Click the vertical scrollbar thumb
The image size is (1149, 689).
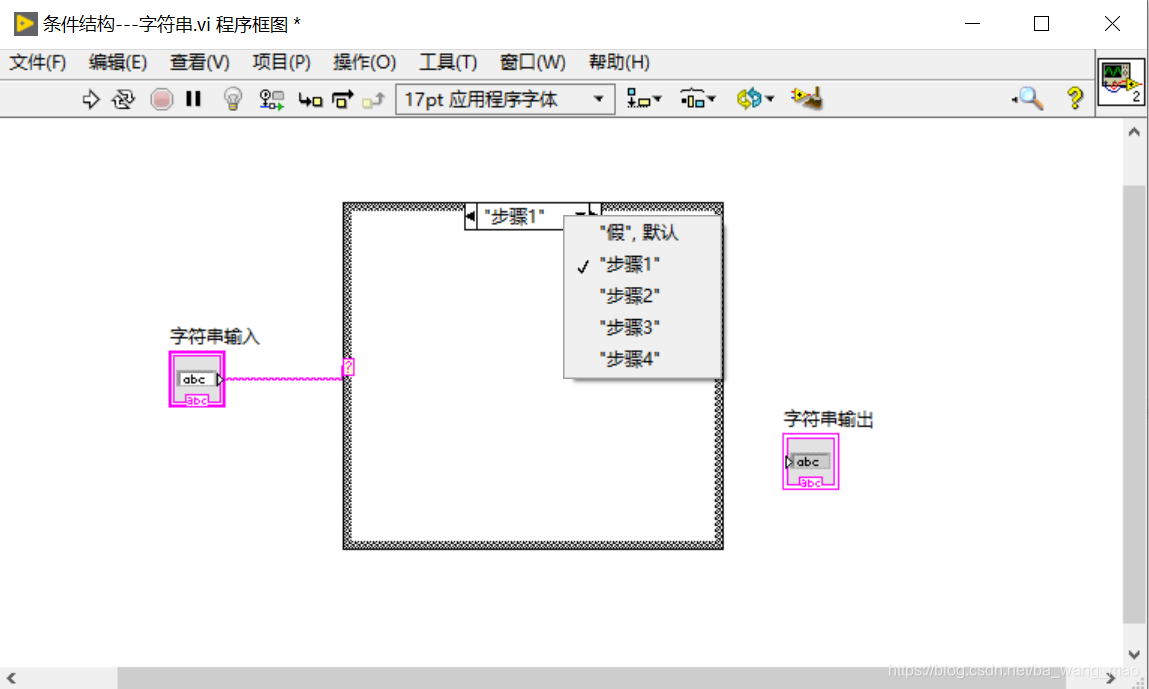(1134, 403)
